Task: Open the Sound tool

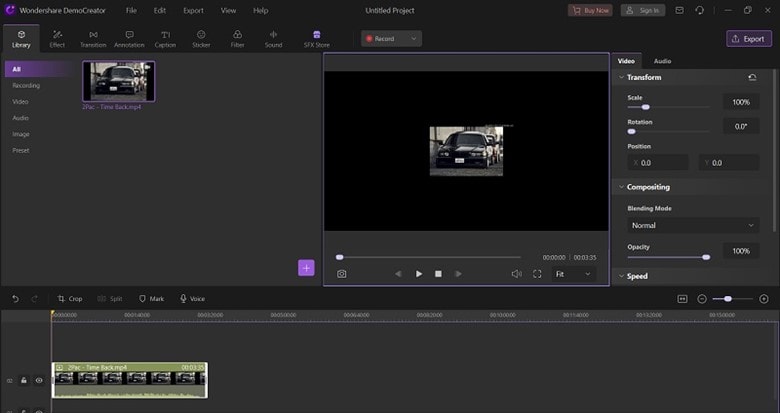Action: (273, 39)
